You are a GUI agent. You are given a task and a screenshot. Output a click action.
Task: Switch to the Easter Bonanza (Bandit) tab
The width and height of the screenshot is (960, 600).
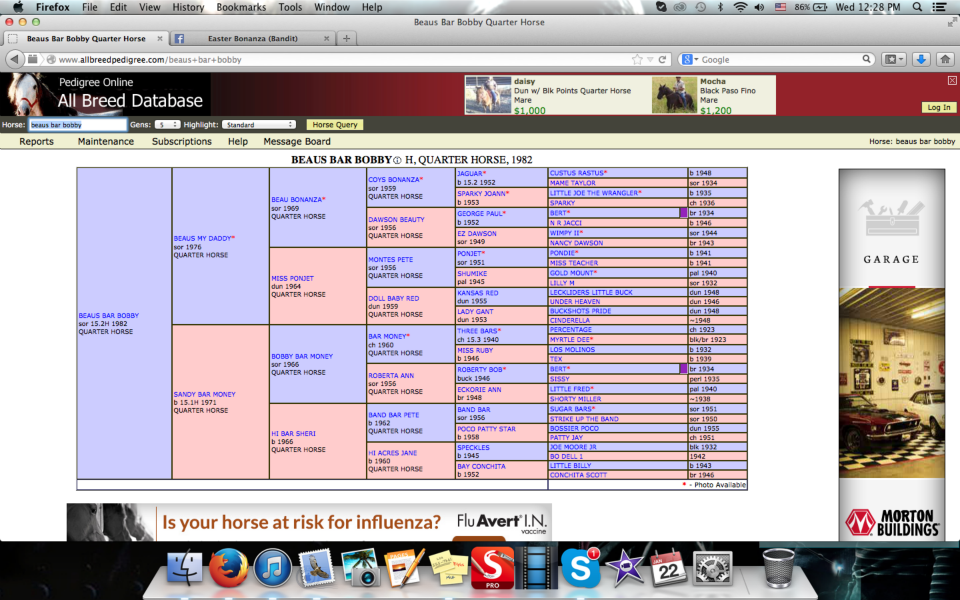pyautogui.click(x=253, y=38)
